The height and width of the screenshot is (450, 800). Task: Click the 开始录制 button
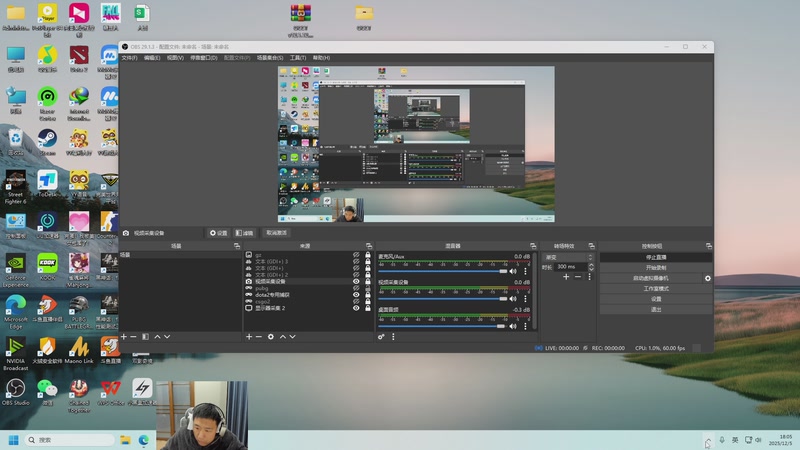tap(656, 268)
